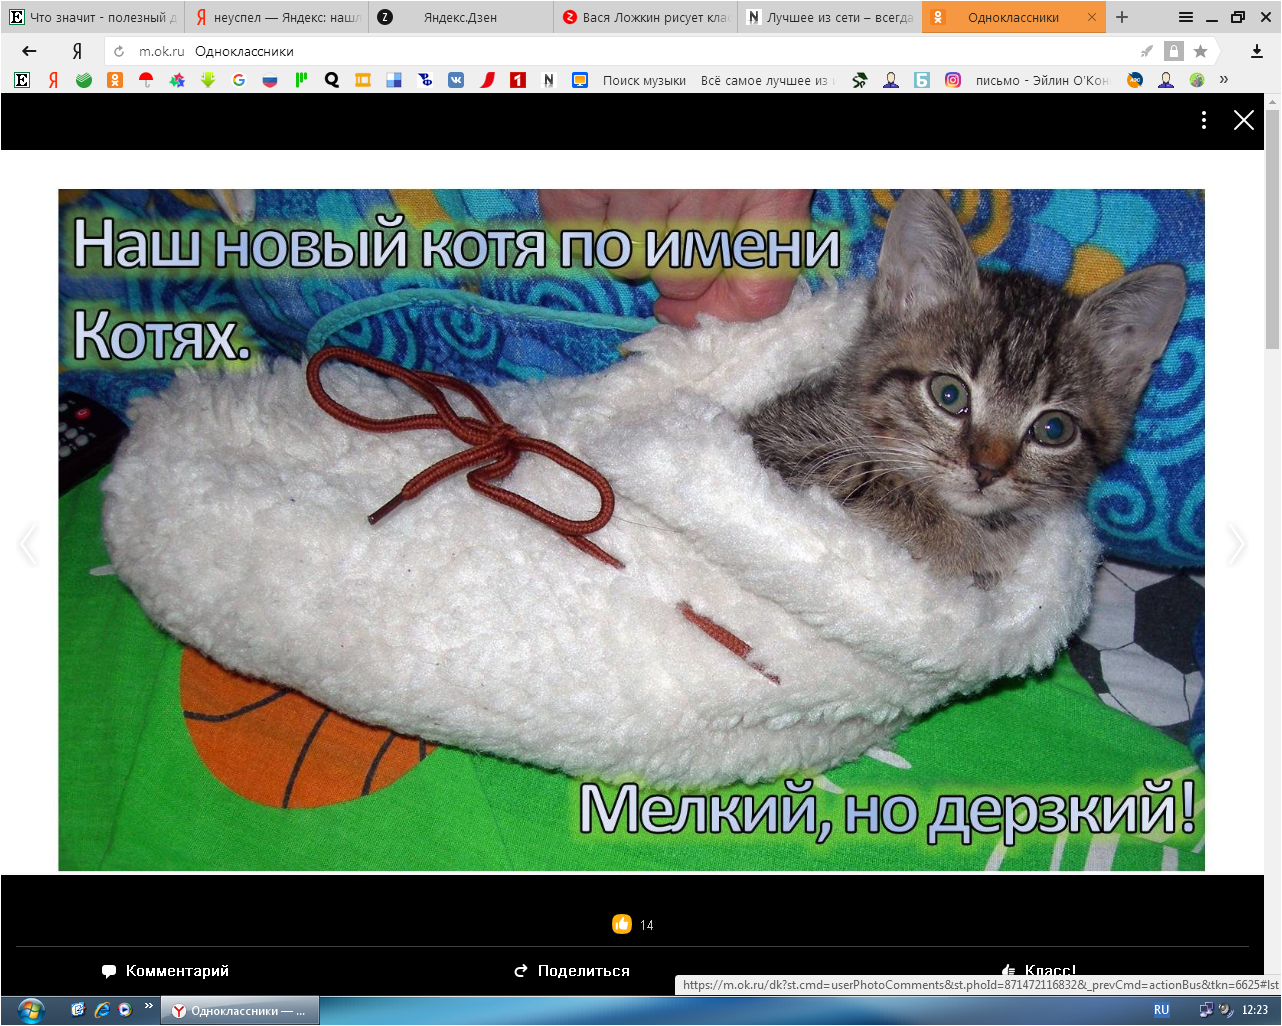Click the RU language indicator in taskbar
This screenshot has height=1026, width=1282.
click(x=1161, y=1010)
